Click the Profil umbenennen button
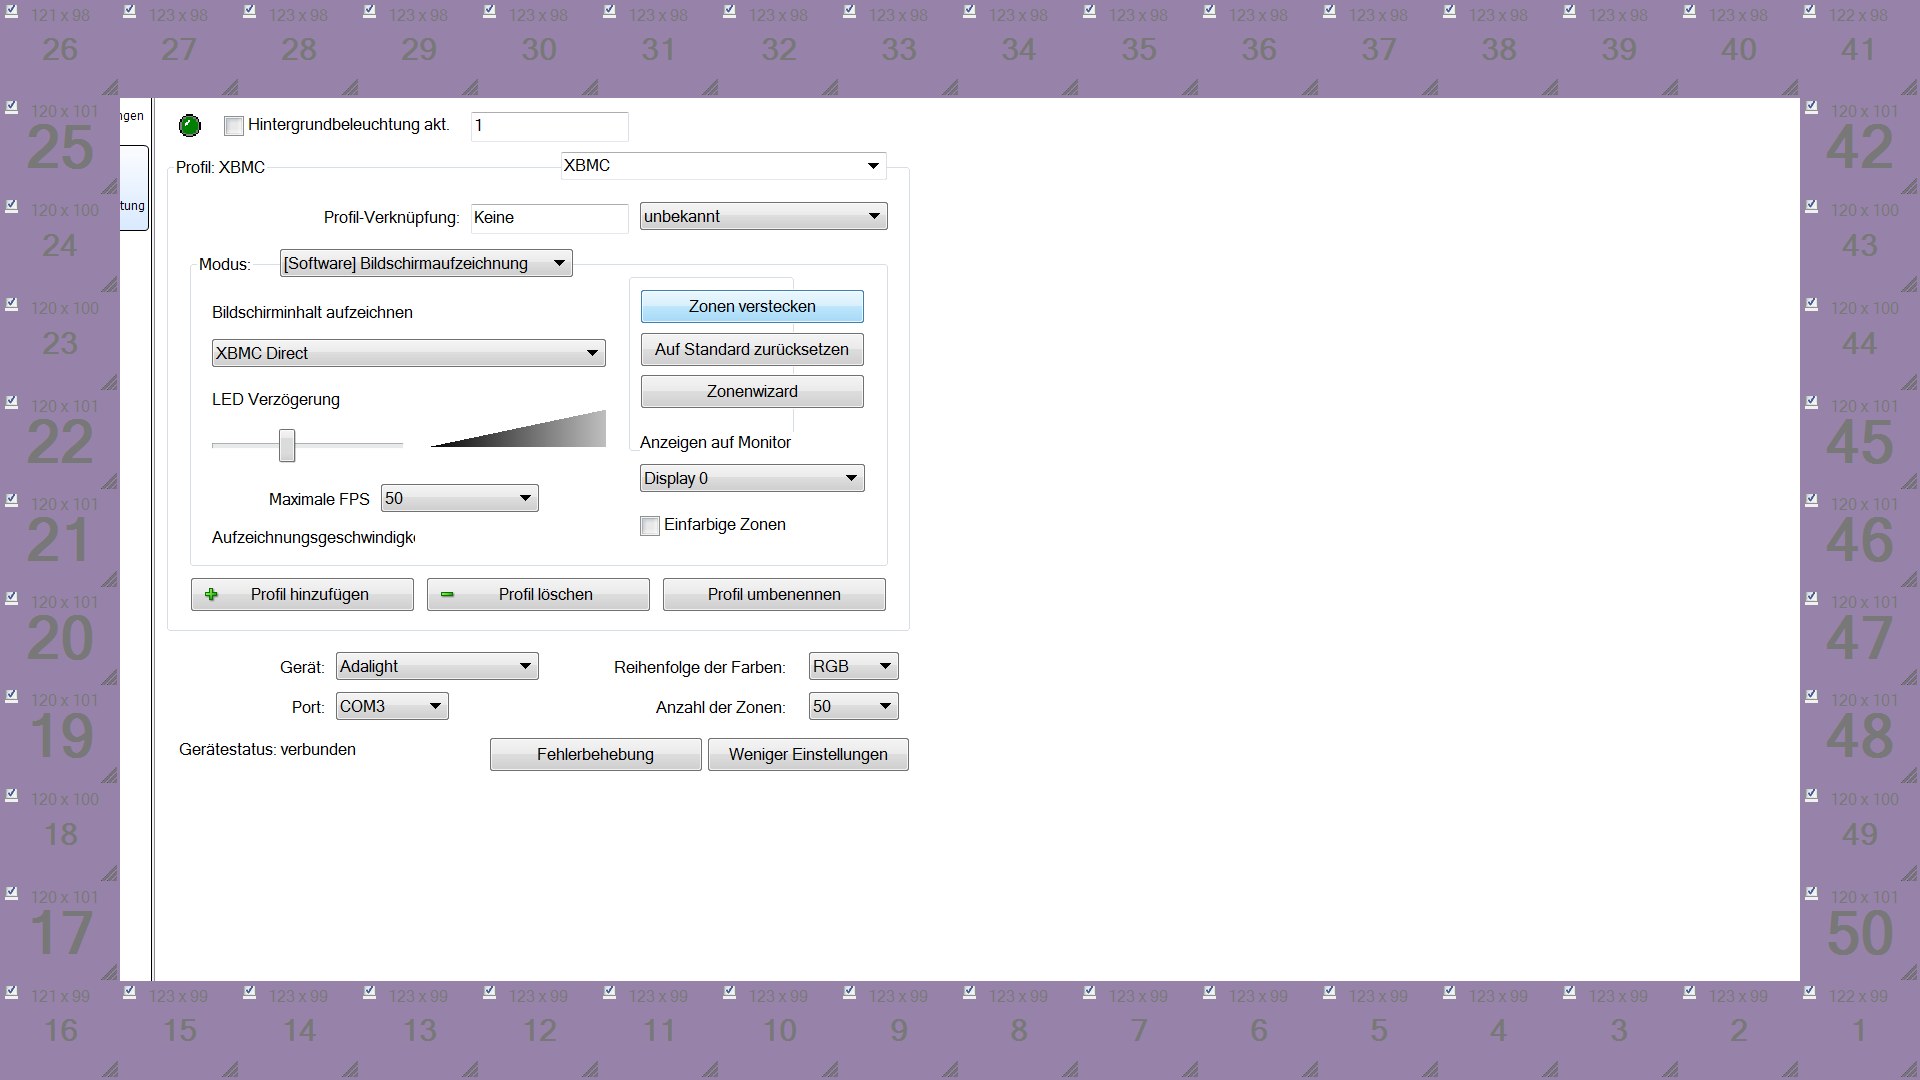The image size is (1920, 1080). coord(774,594)
